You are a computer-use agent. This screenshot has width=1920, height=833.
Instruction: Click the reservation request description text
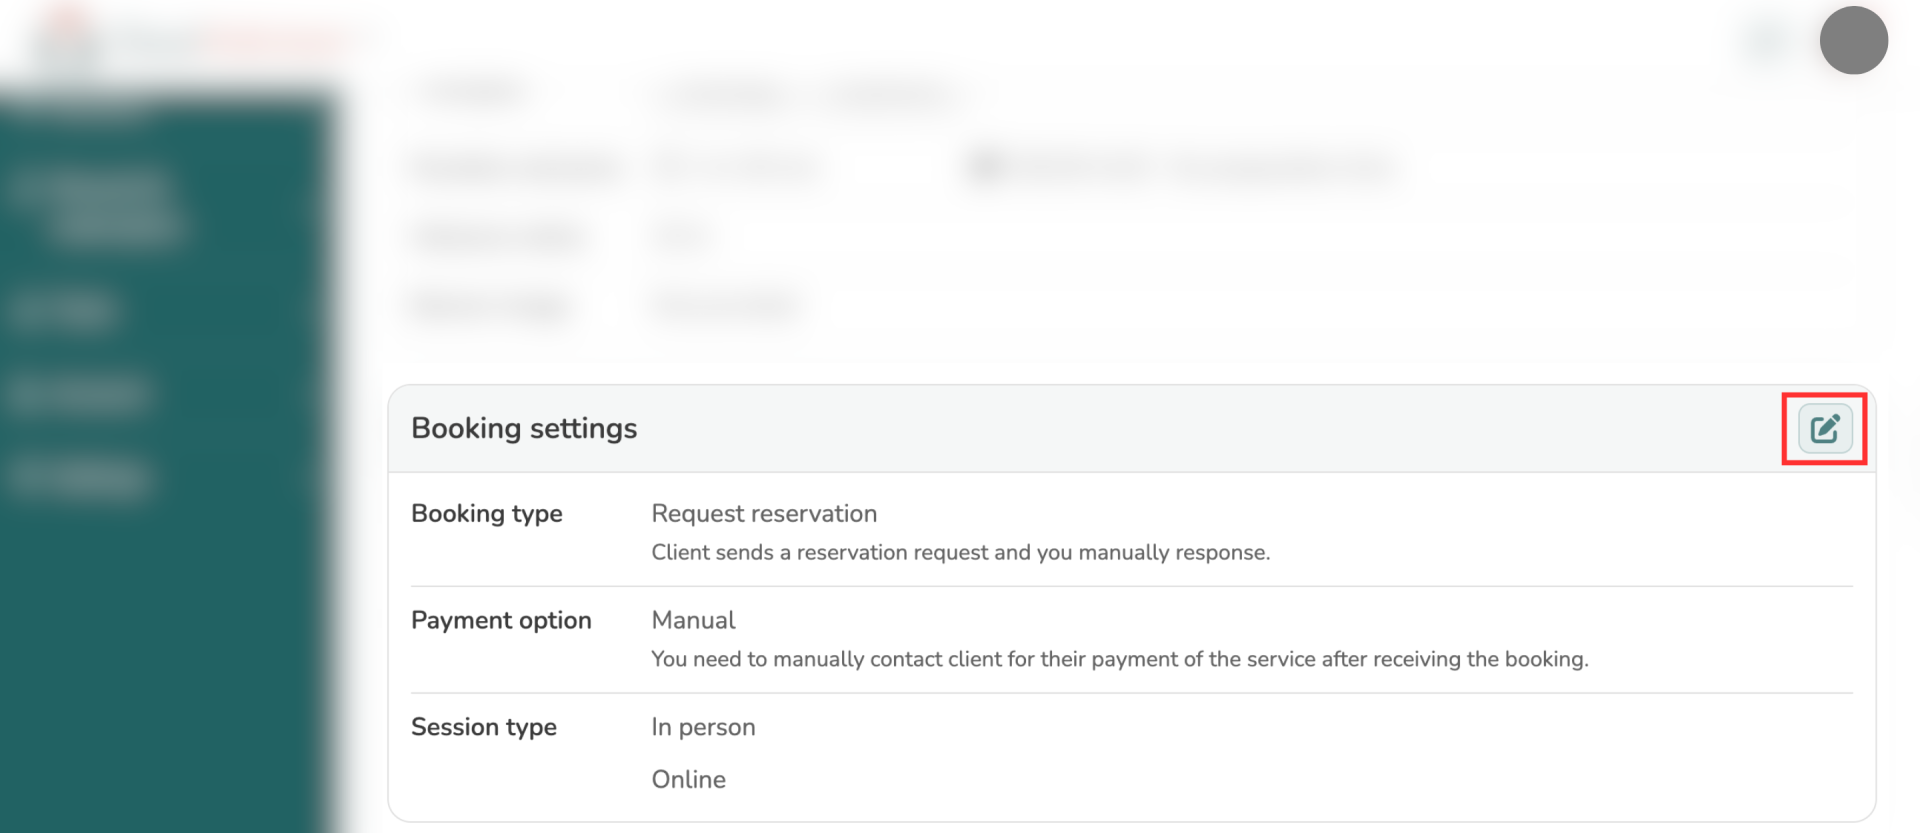960,553
